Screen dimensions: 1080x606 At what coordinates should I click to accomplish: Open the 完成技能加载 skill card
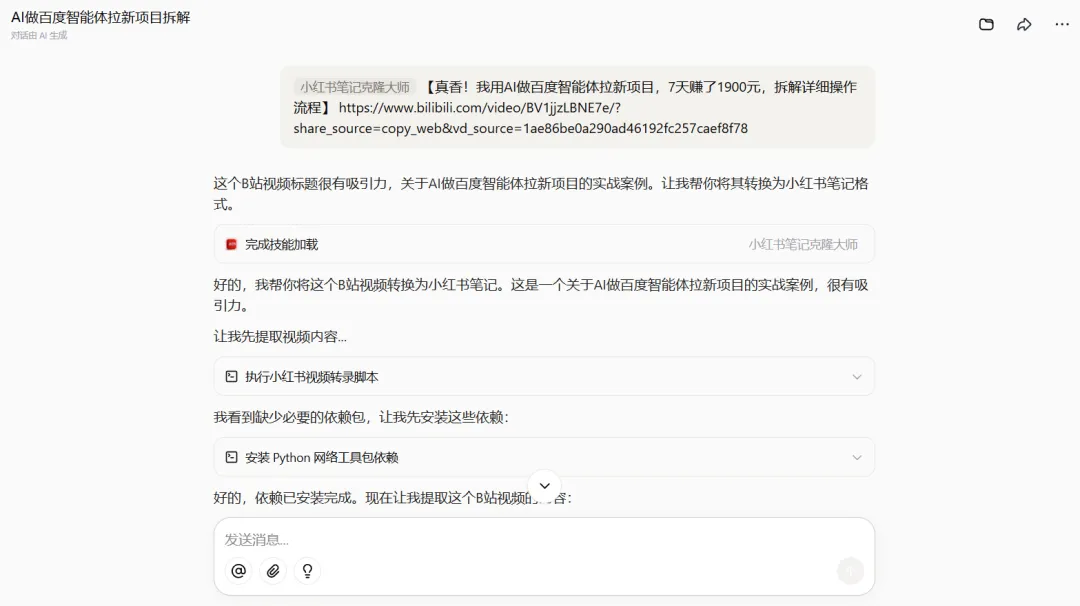(544, 244)
